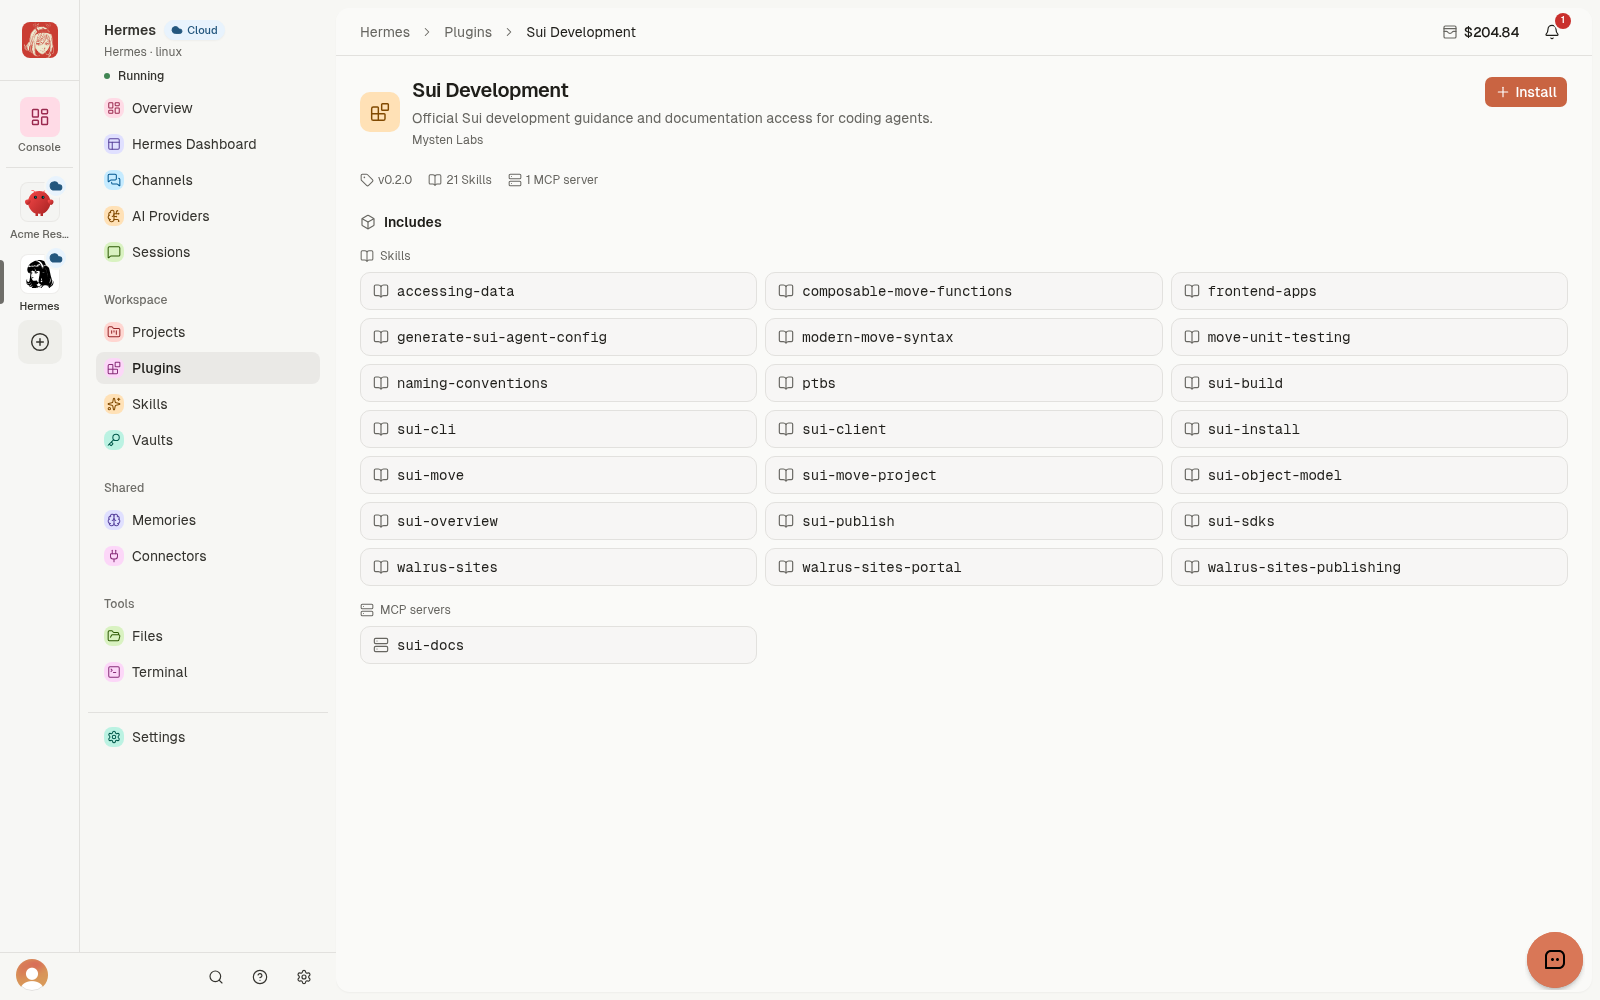
Task: Open Connectors in sidebar
Action: 208,556
